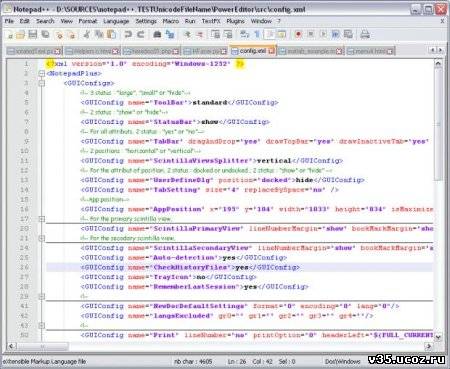Screen dimensions: 450x369
Task: Expand the folded block at line 21
Action: pos(42,238)
